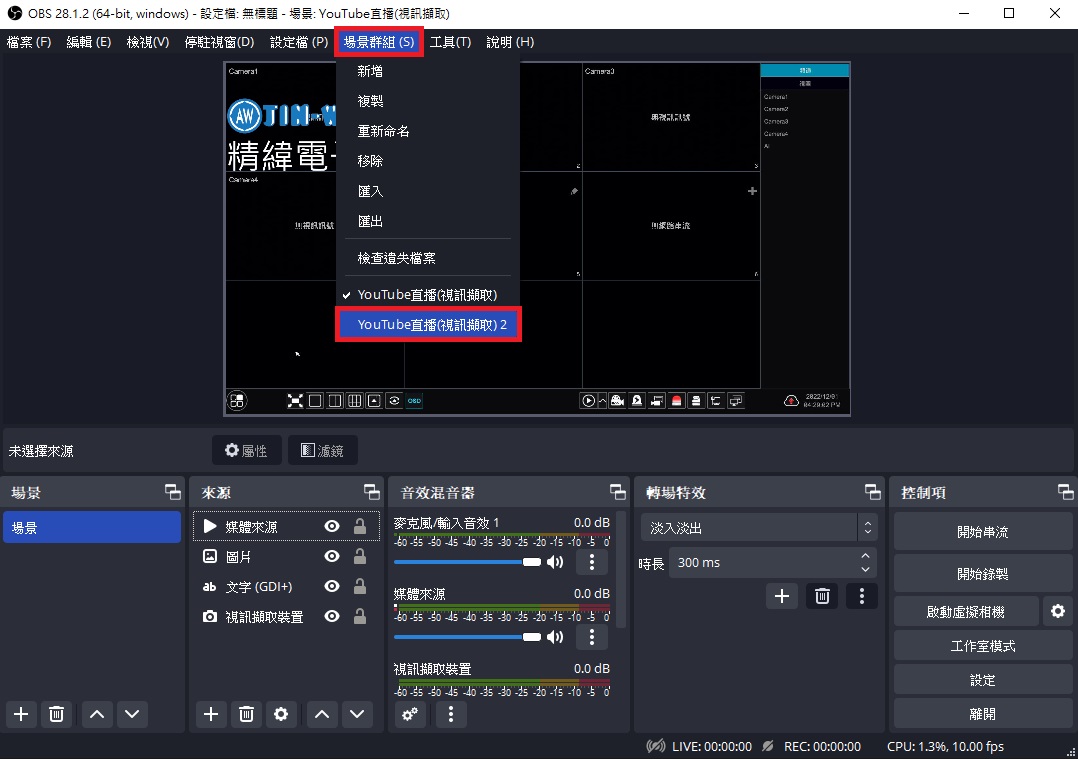This screenshot has width=1078, height=759.
Task: Open options menu for 麥克風/輸入音效 1
Action: pyautogui.click(x=592, y=562)
